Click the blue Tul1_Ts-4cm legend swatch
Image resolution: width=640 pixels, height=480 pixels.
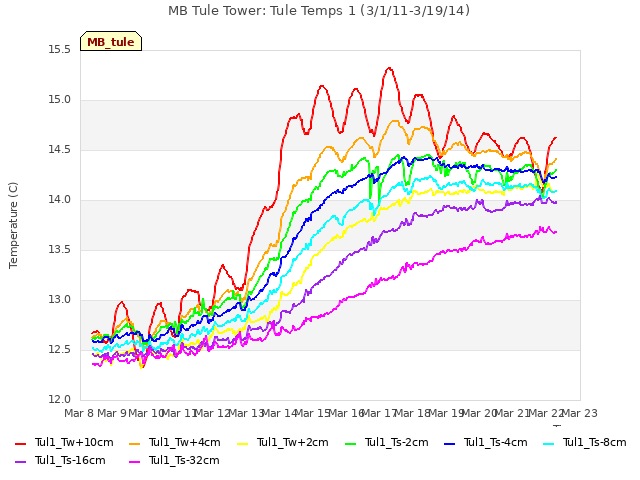point(449,443)
